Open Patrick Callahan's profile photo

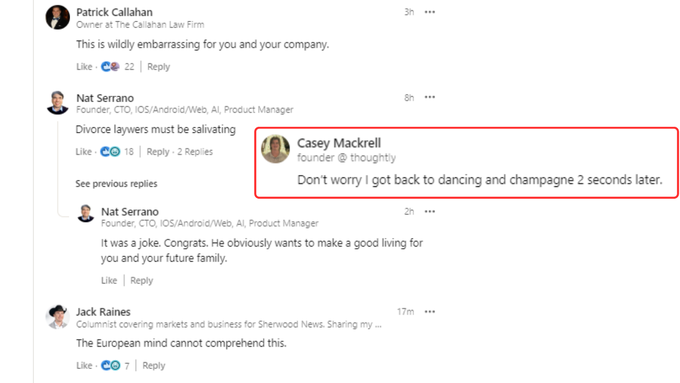pyautogui.click(x=58, y=17)
